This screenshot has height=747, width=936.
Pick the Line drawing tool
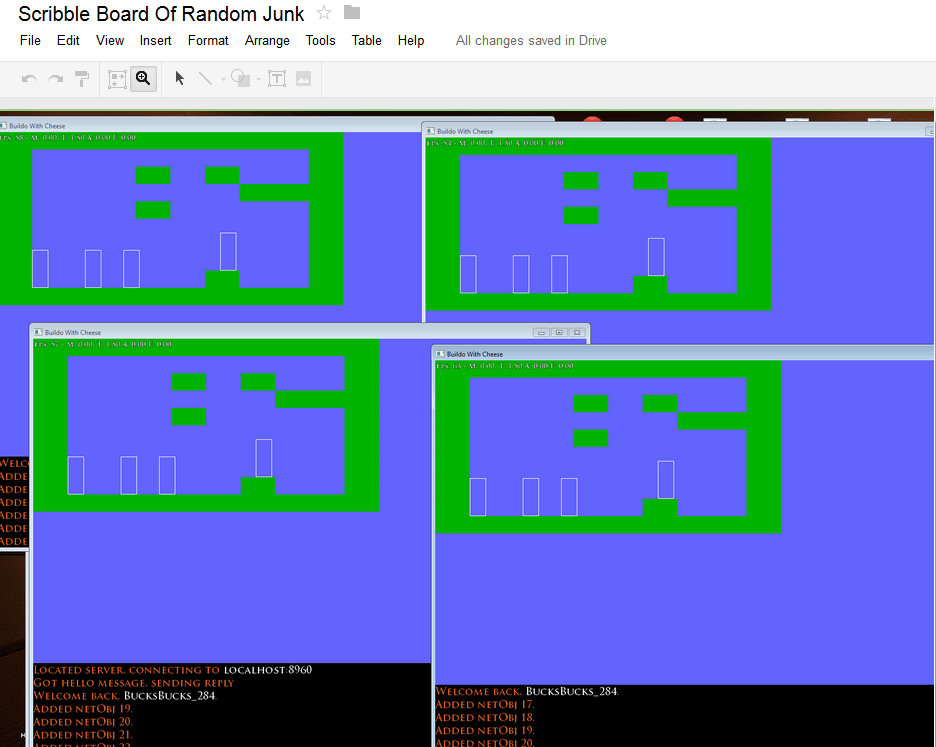(x=205, y=79)
